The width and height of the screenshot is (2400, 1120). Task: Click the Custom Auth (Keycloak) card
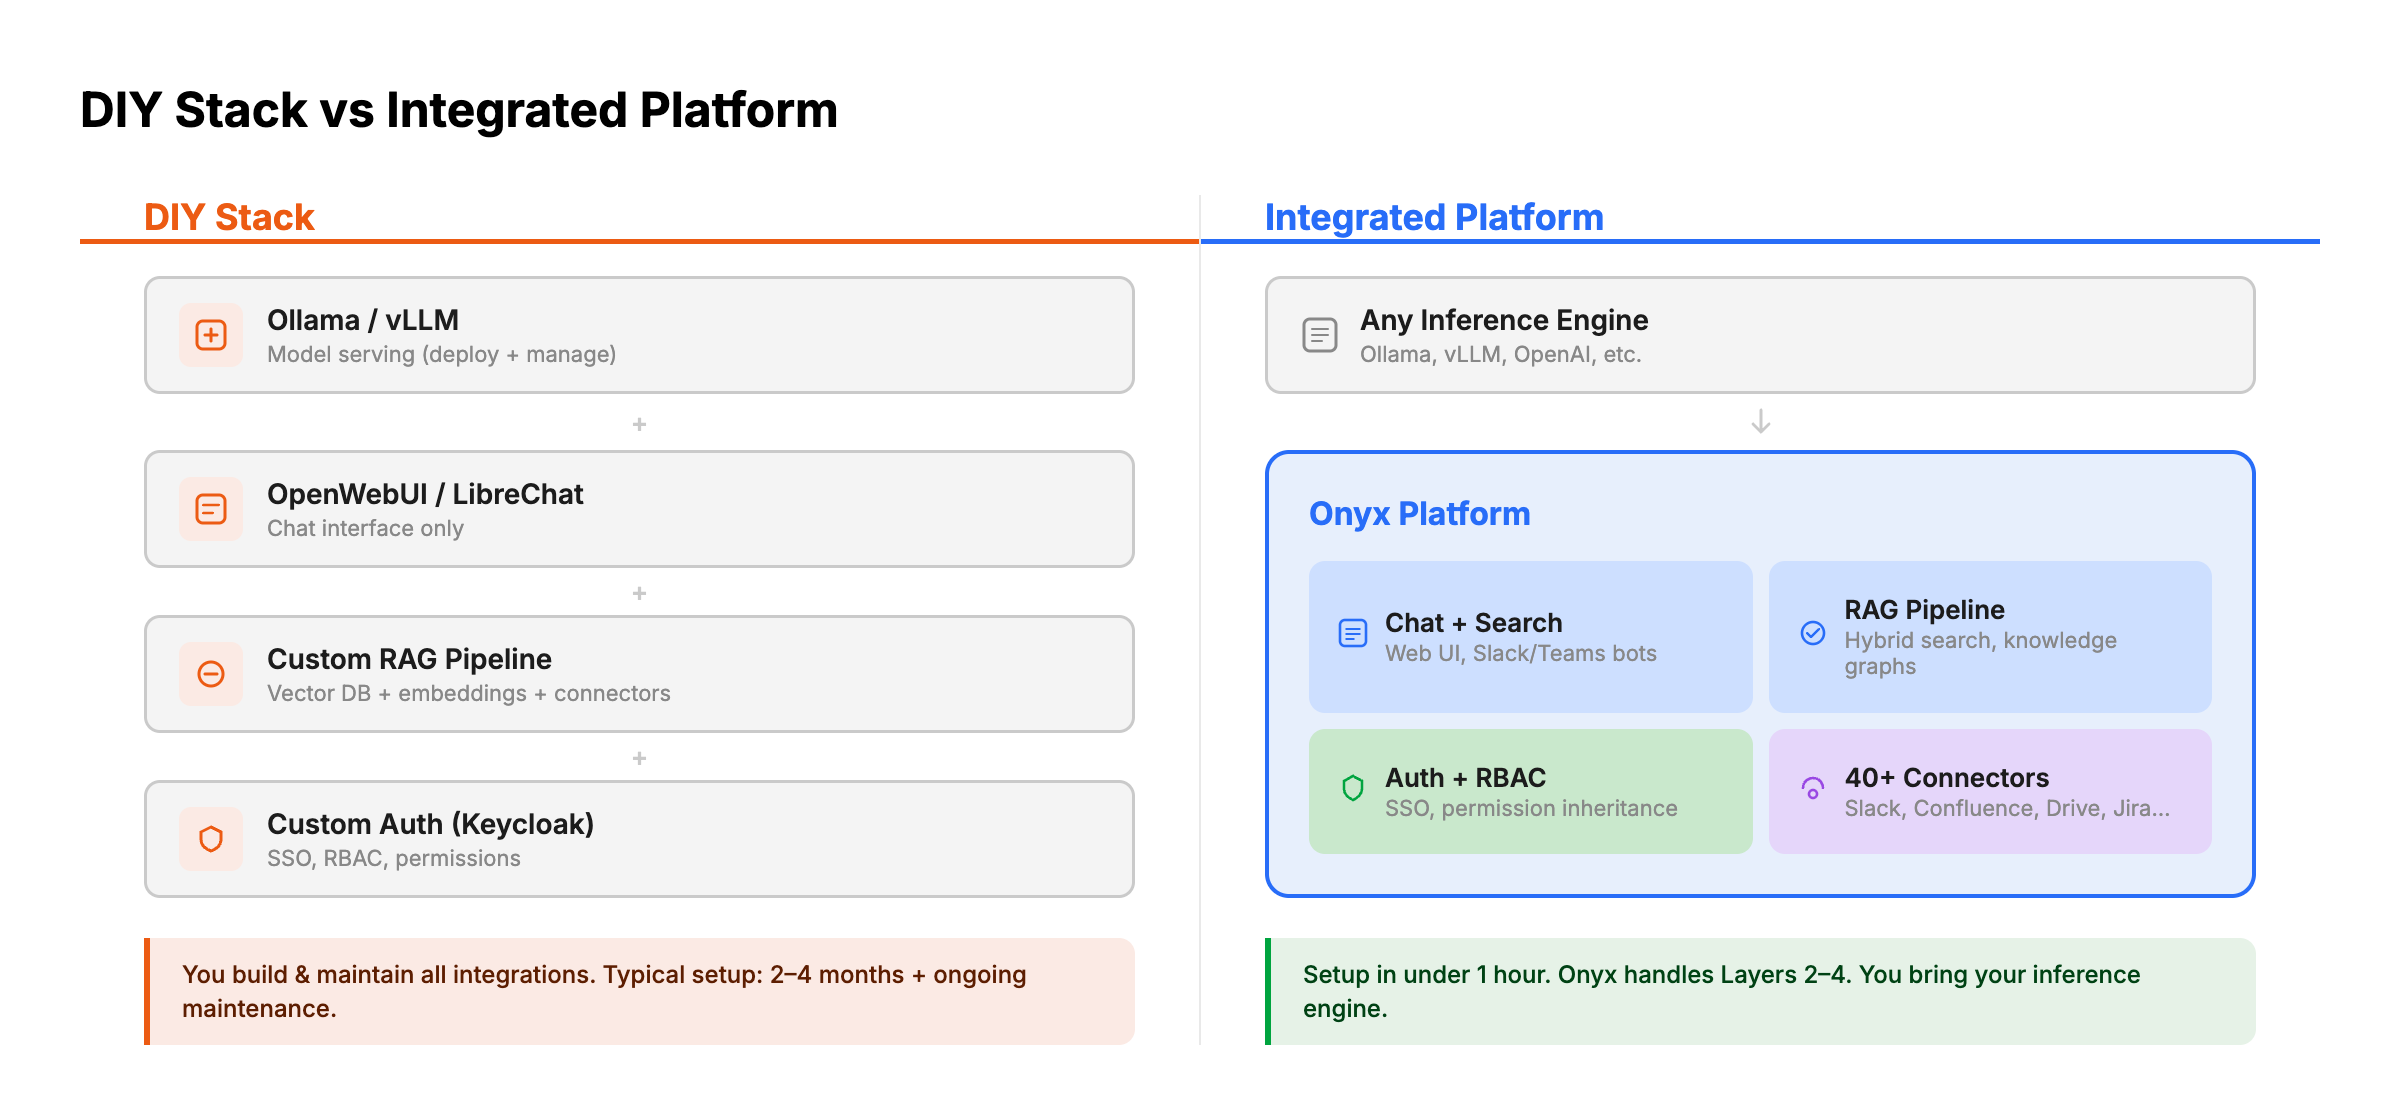tap(638, 839)
